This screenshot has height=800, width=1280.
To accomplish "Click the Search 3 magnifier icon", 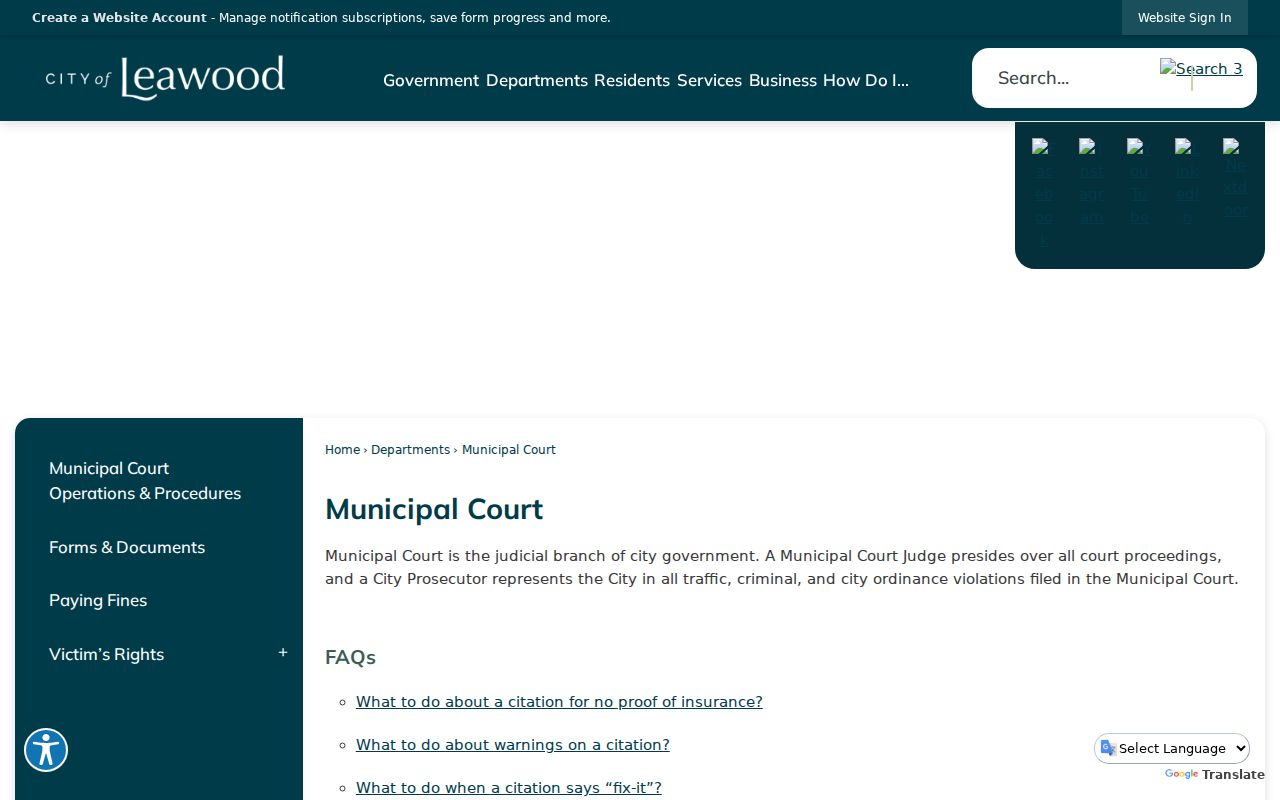I will pos(1201,69).
